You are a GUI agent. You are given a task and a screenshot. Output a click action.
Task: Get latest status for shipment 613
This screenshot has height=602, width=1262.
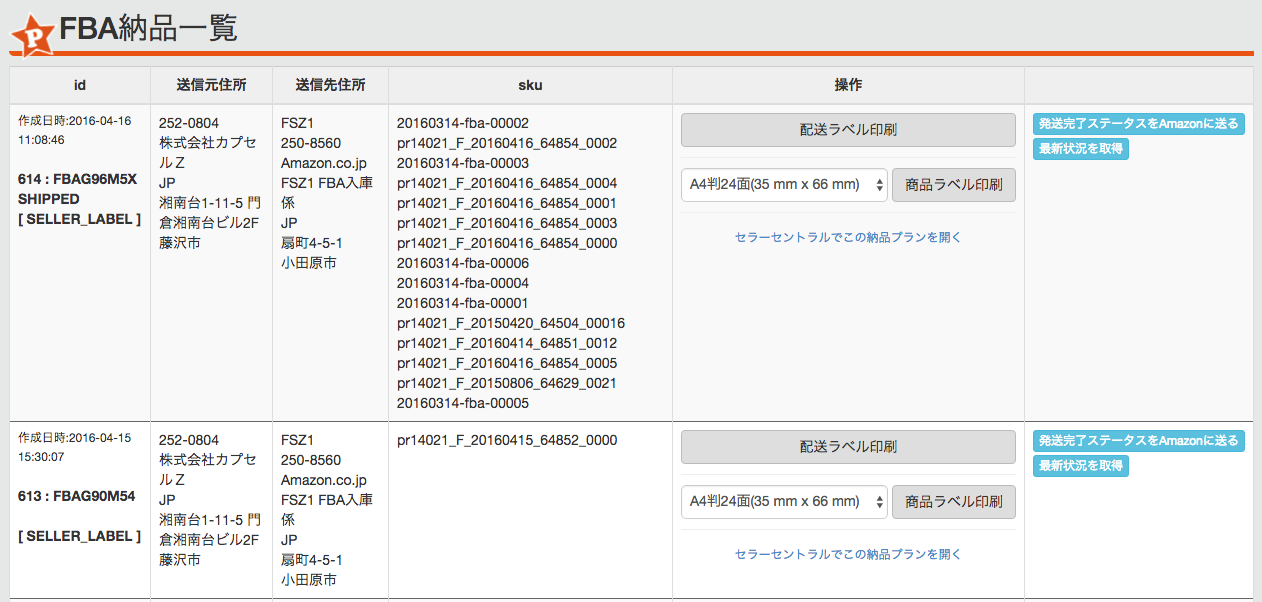pos(1080,466)
